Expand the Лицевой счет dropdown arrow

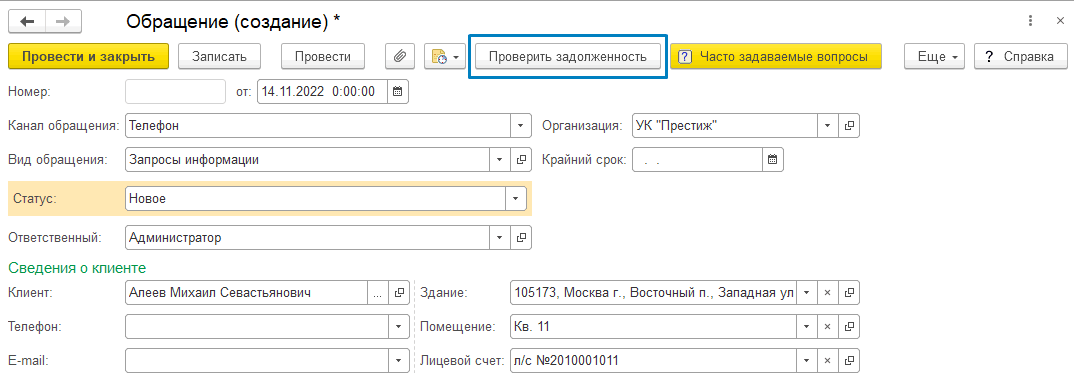coord(806,360)
